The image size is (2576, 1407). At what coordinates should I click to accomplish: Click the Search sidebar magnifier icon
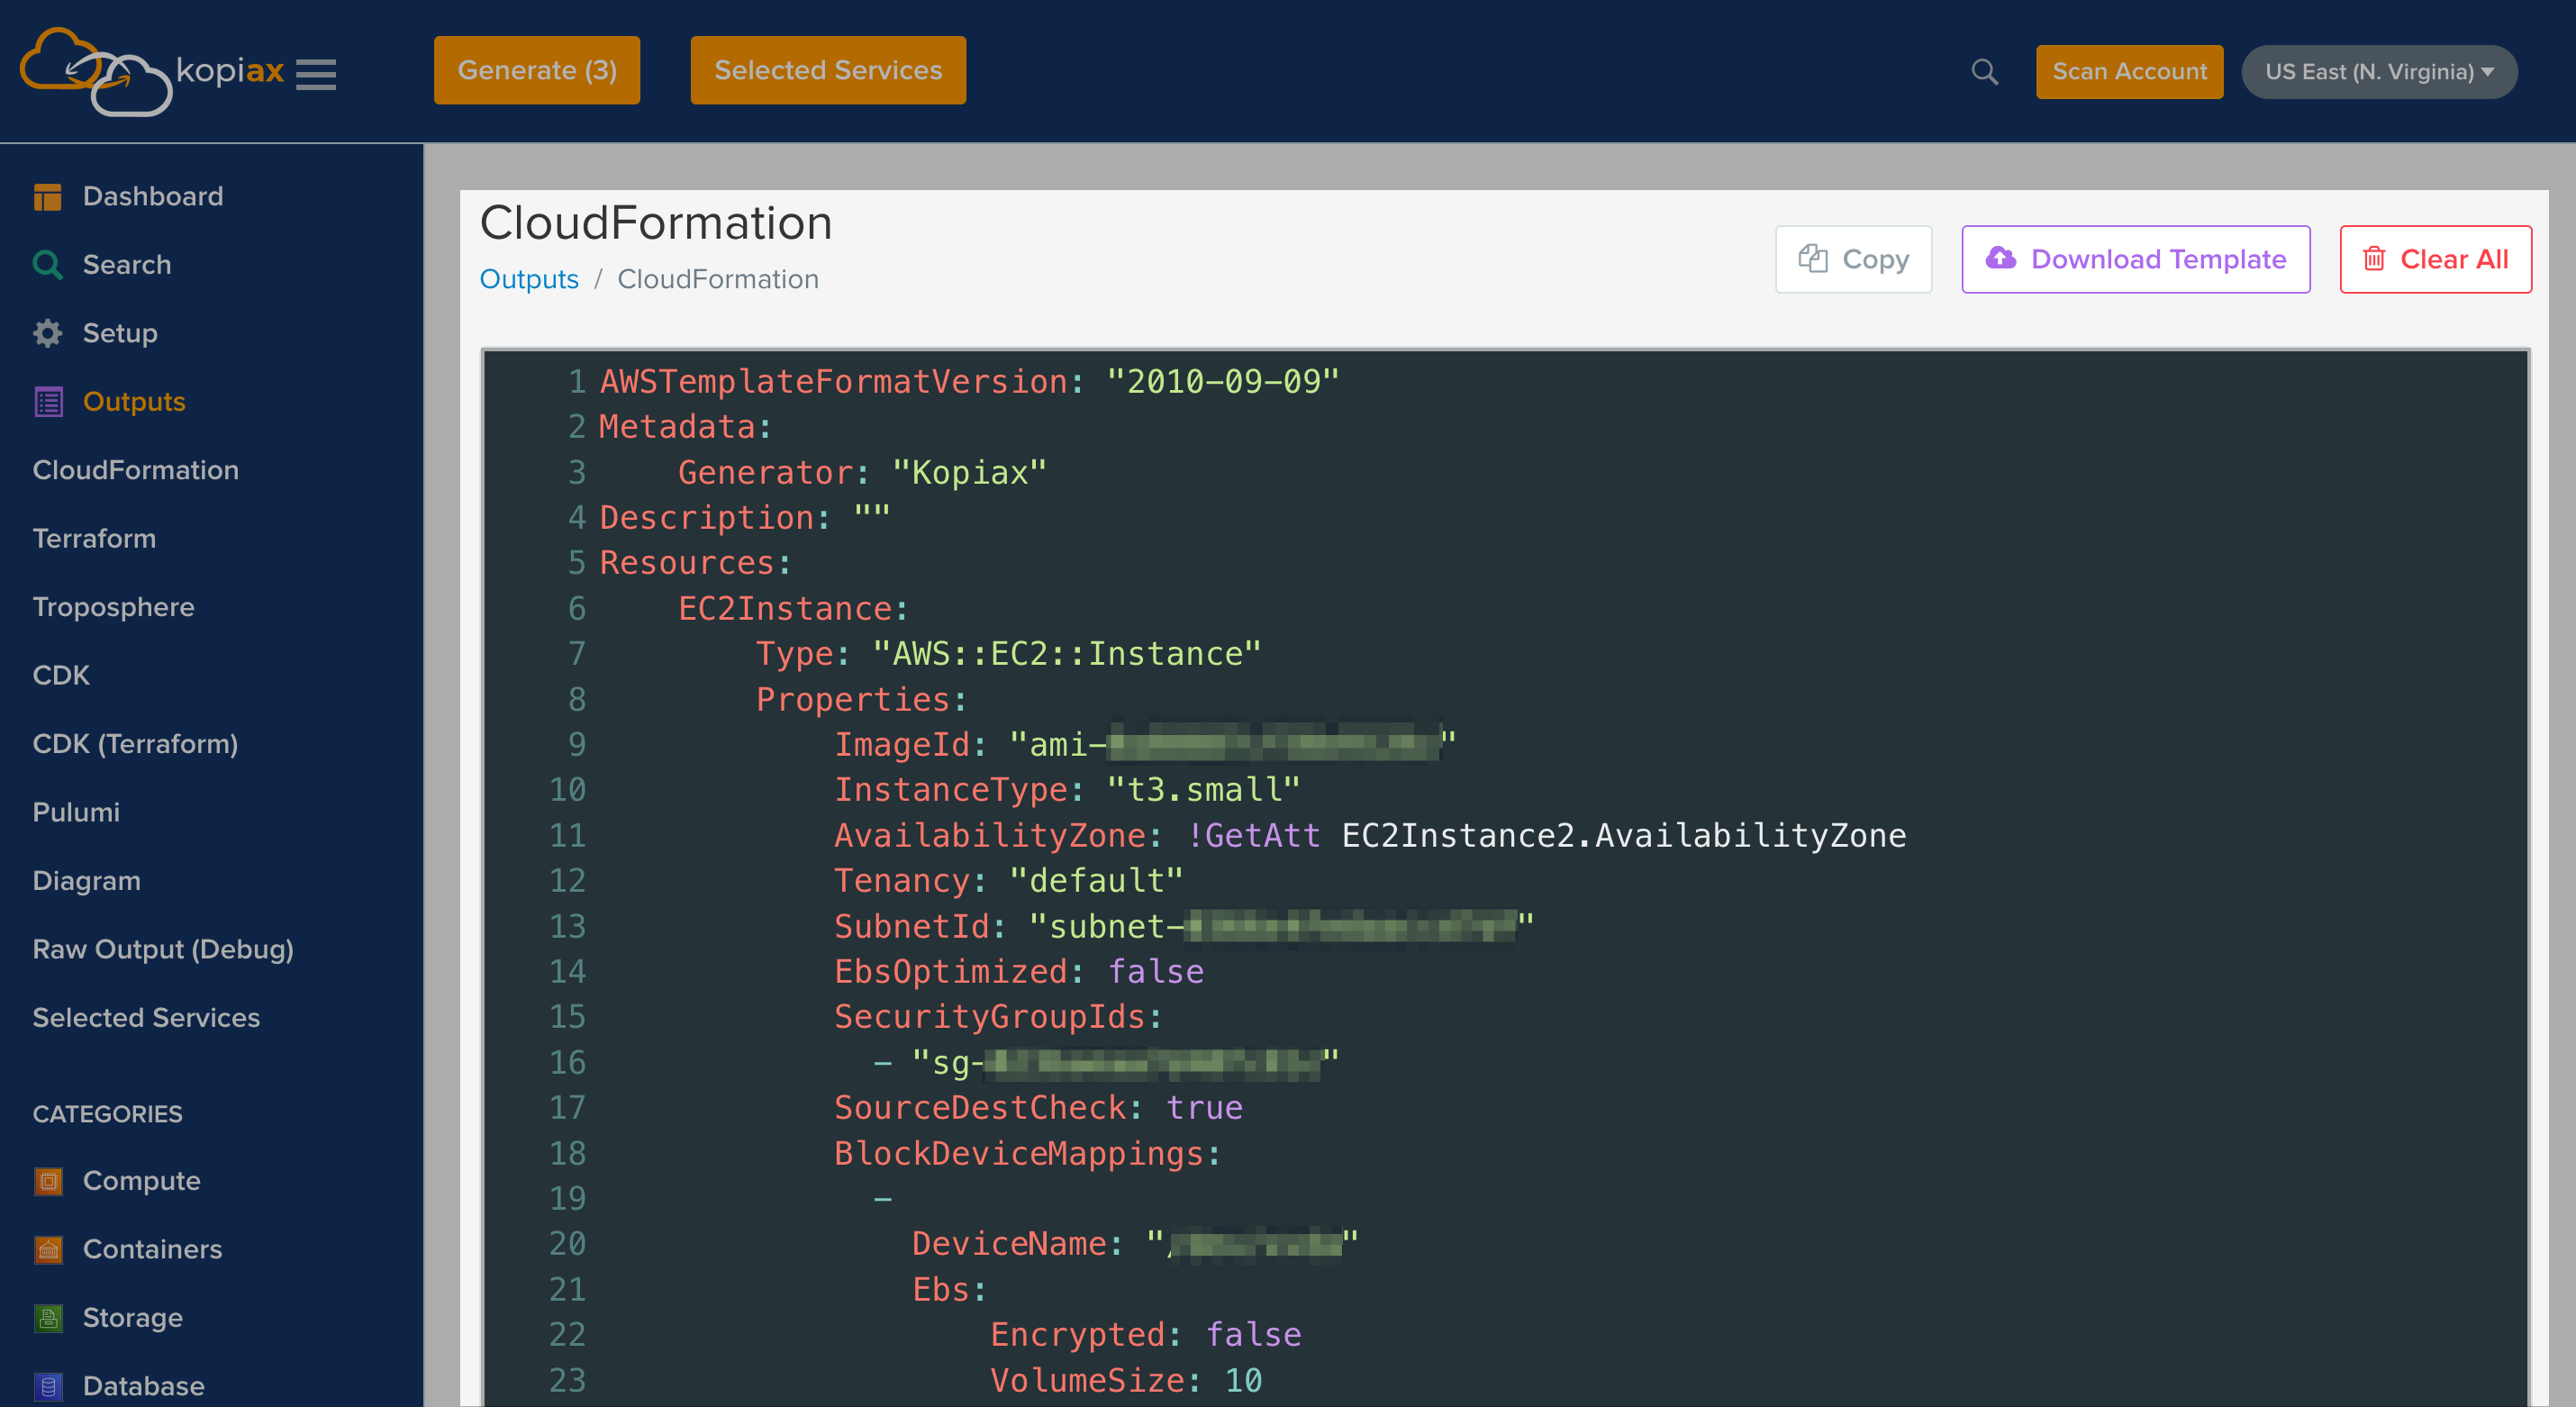pyautogui.click(x=47, y=265)
